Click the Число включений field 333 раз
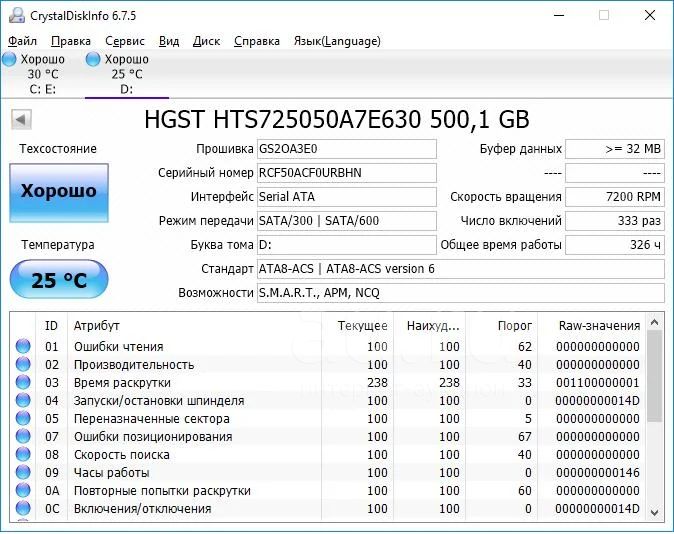The height and width of the screenshot is (534, 674). (615, 221)
